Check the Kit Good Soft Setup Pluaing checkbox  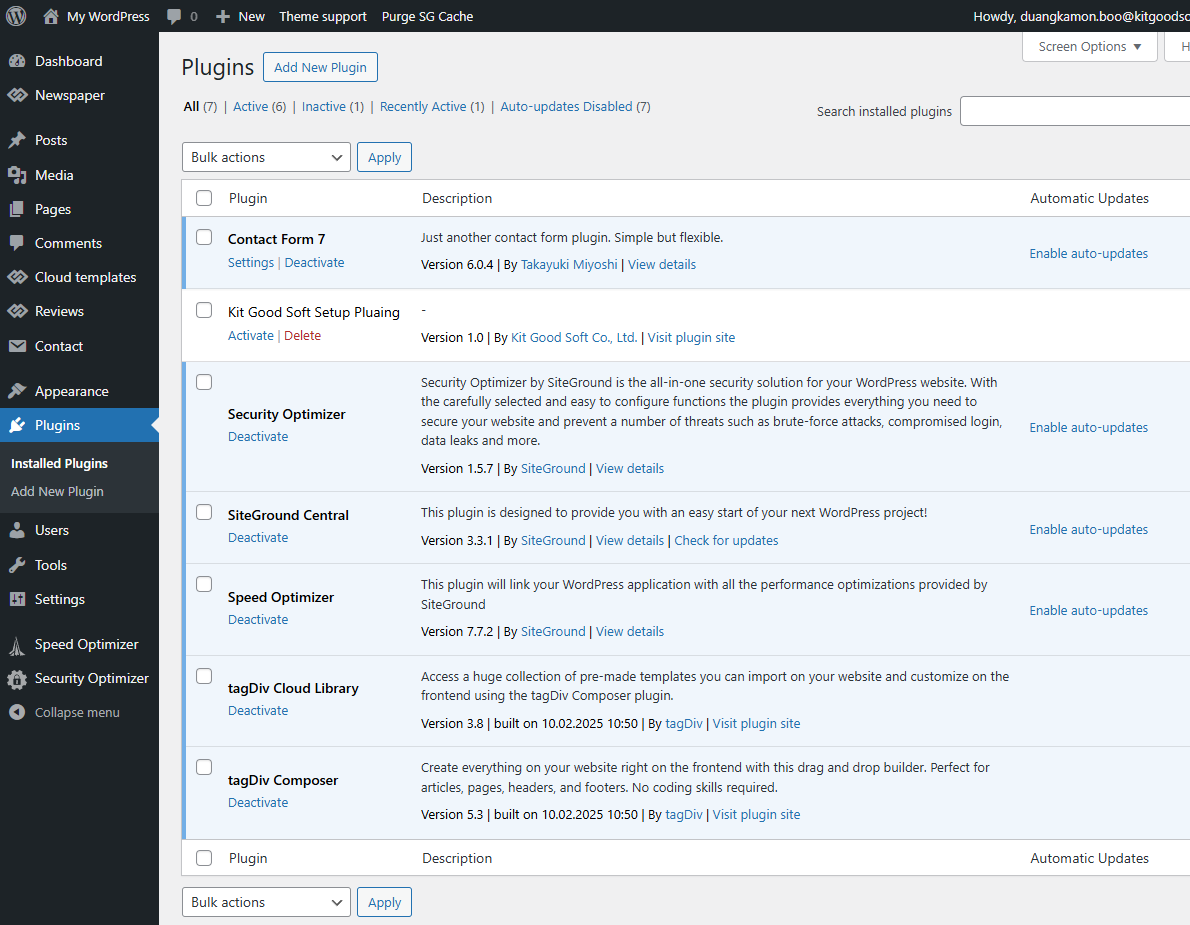(204, 310)
